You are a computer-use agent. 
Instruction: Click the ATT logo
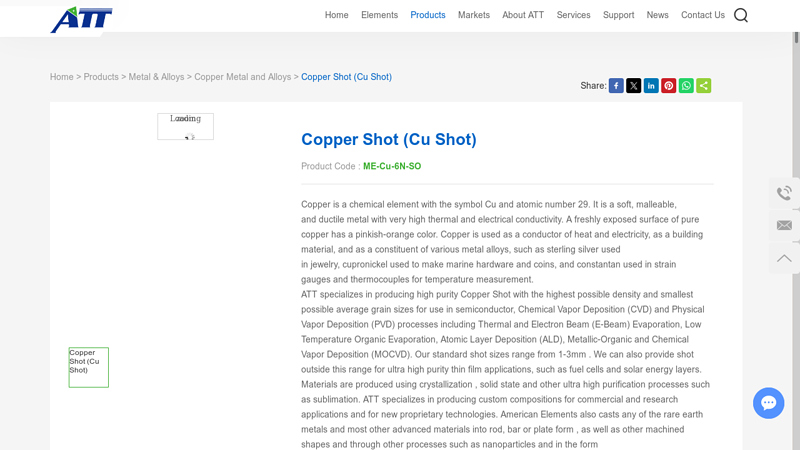click(x=82, y=19)
